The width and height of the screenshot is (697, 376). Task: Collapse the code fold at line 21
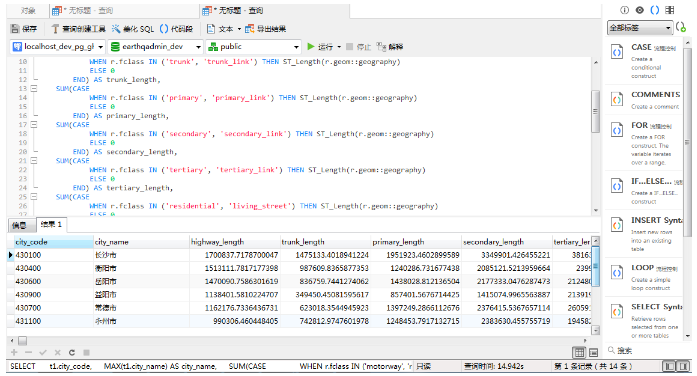34,160
